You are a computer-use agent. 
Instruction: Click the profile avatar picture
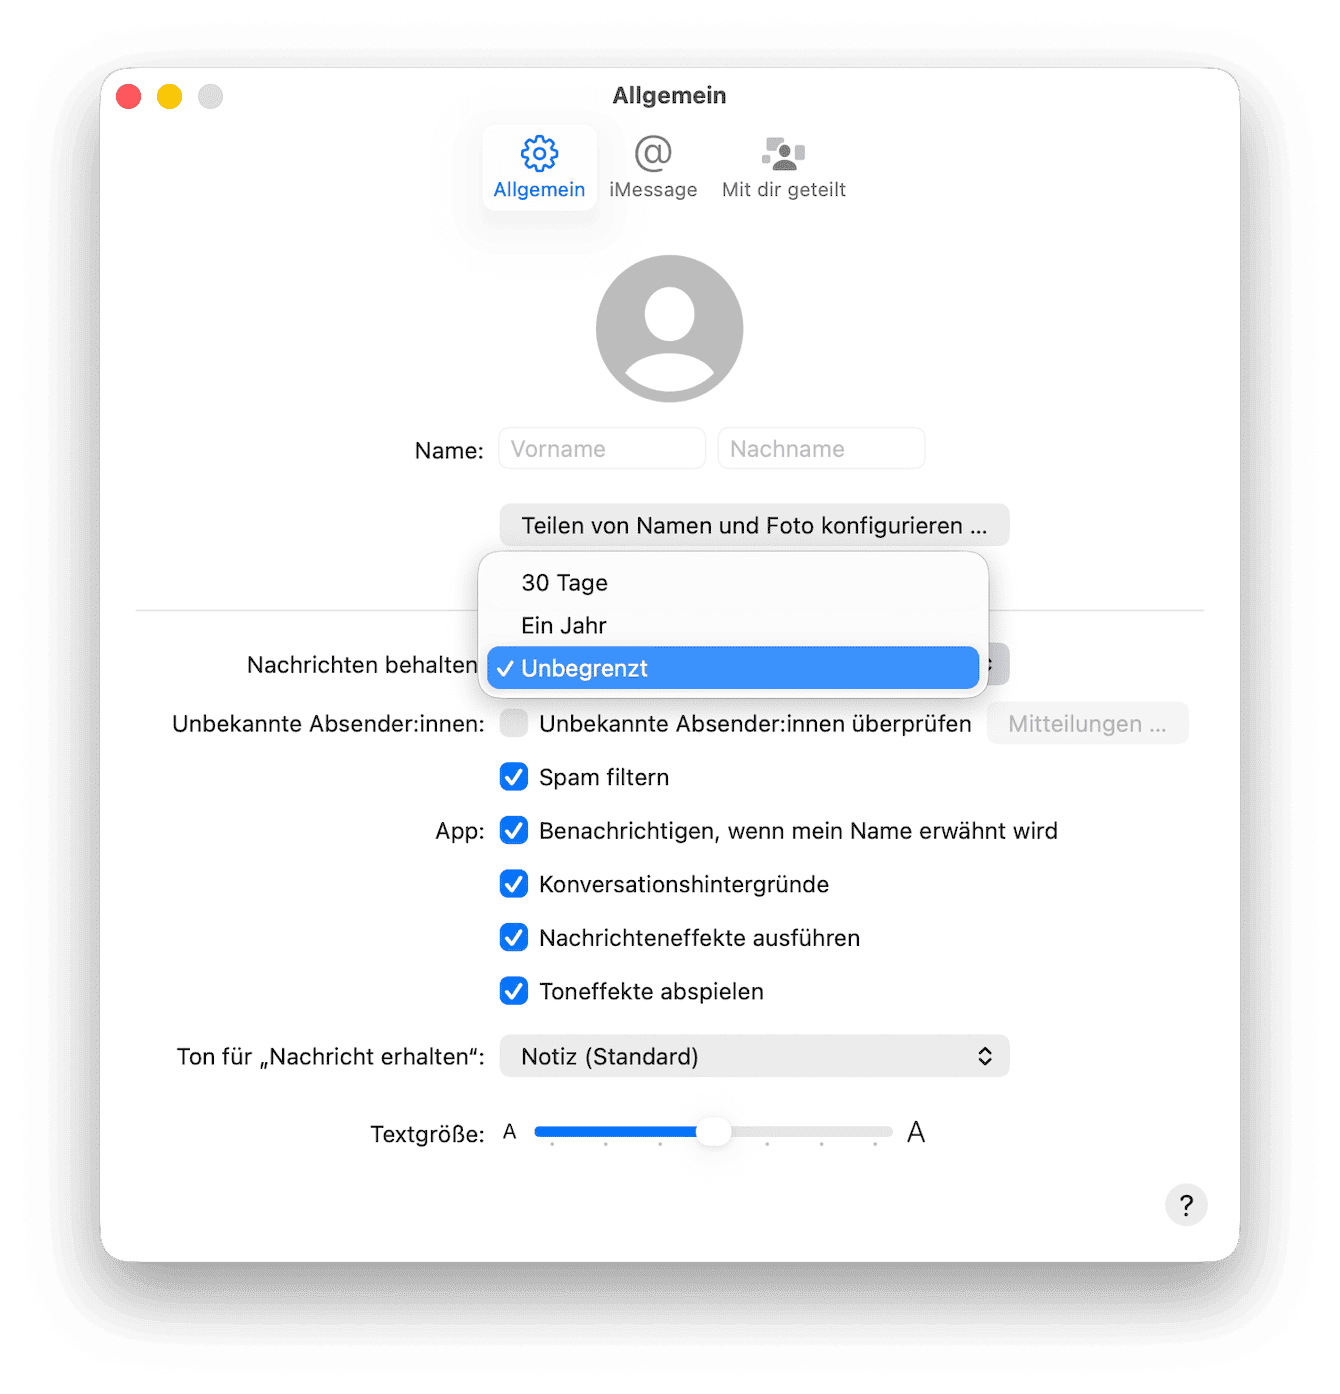(669, 328)
